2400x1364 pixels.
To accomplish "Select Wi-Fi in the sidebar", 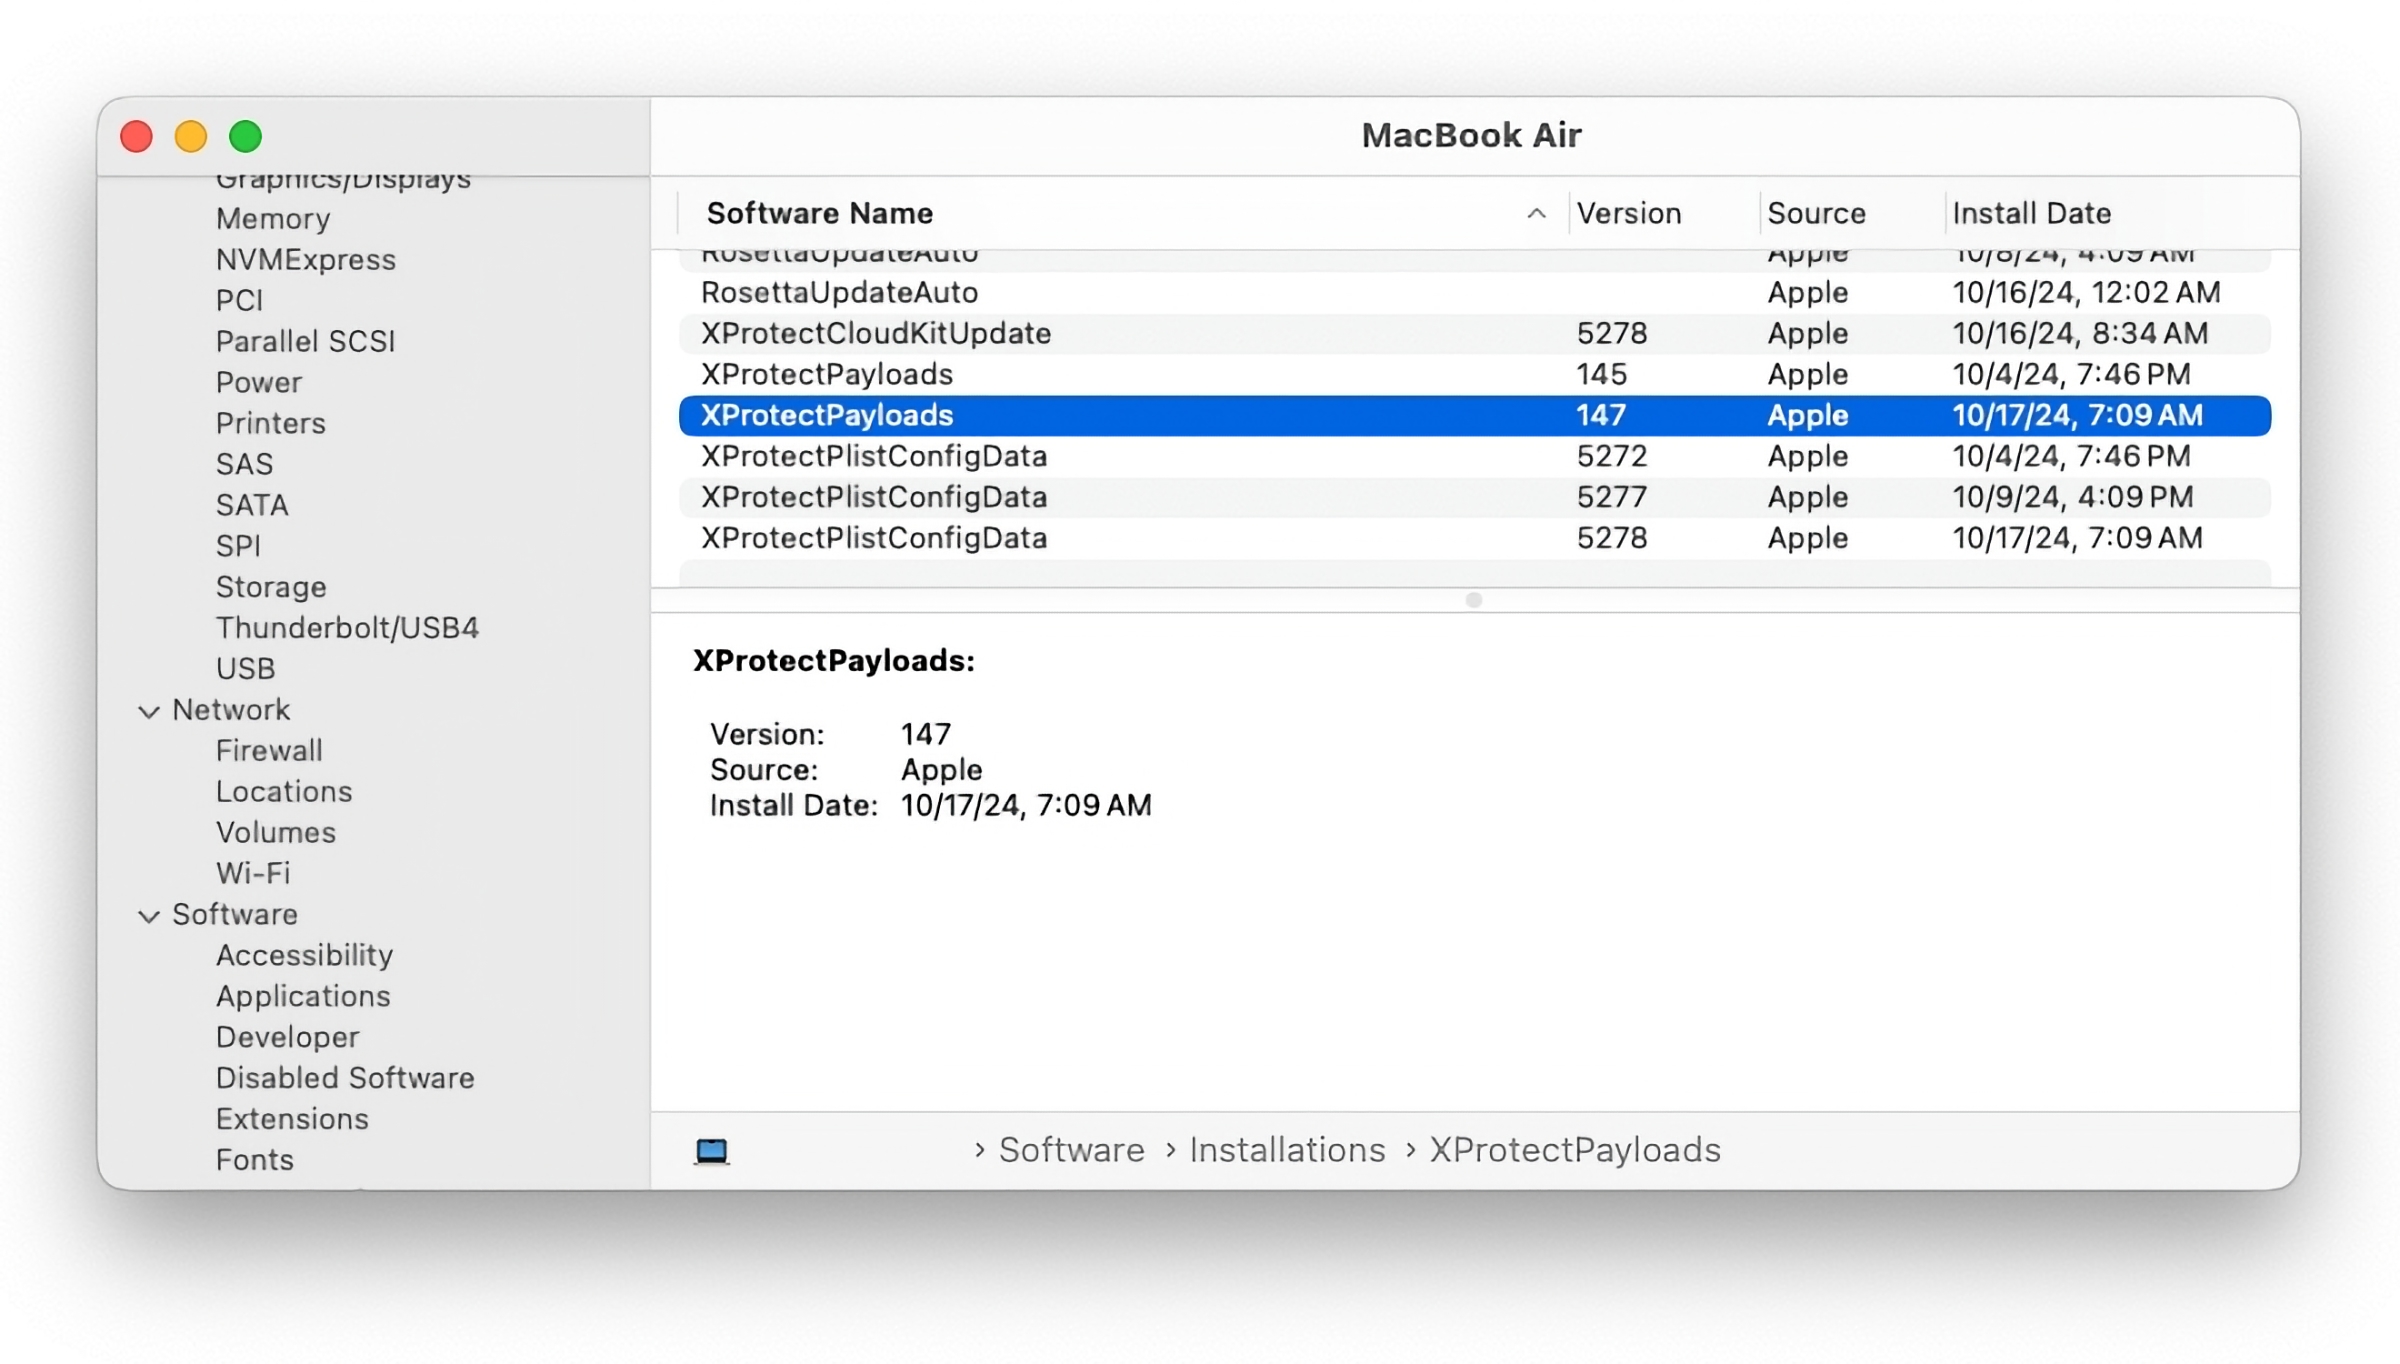I will tap(252, 873).
